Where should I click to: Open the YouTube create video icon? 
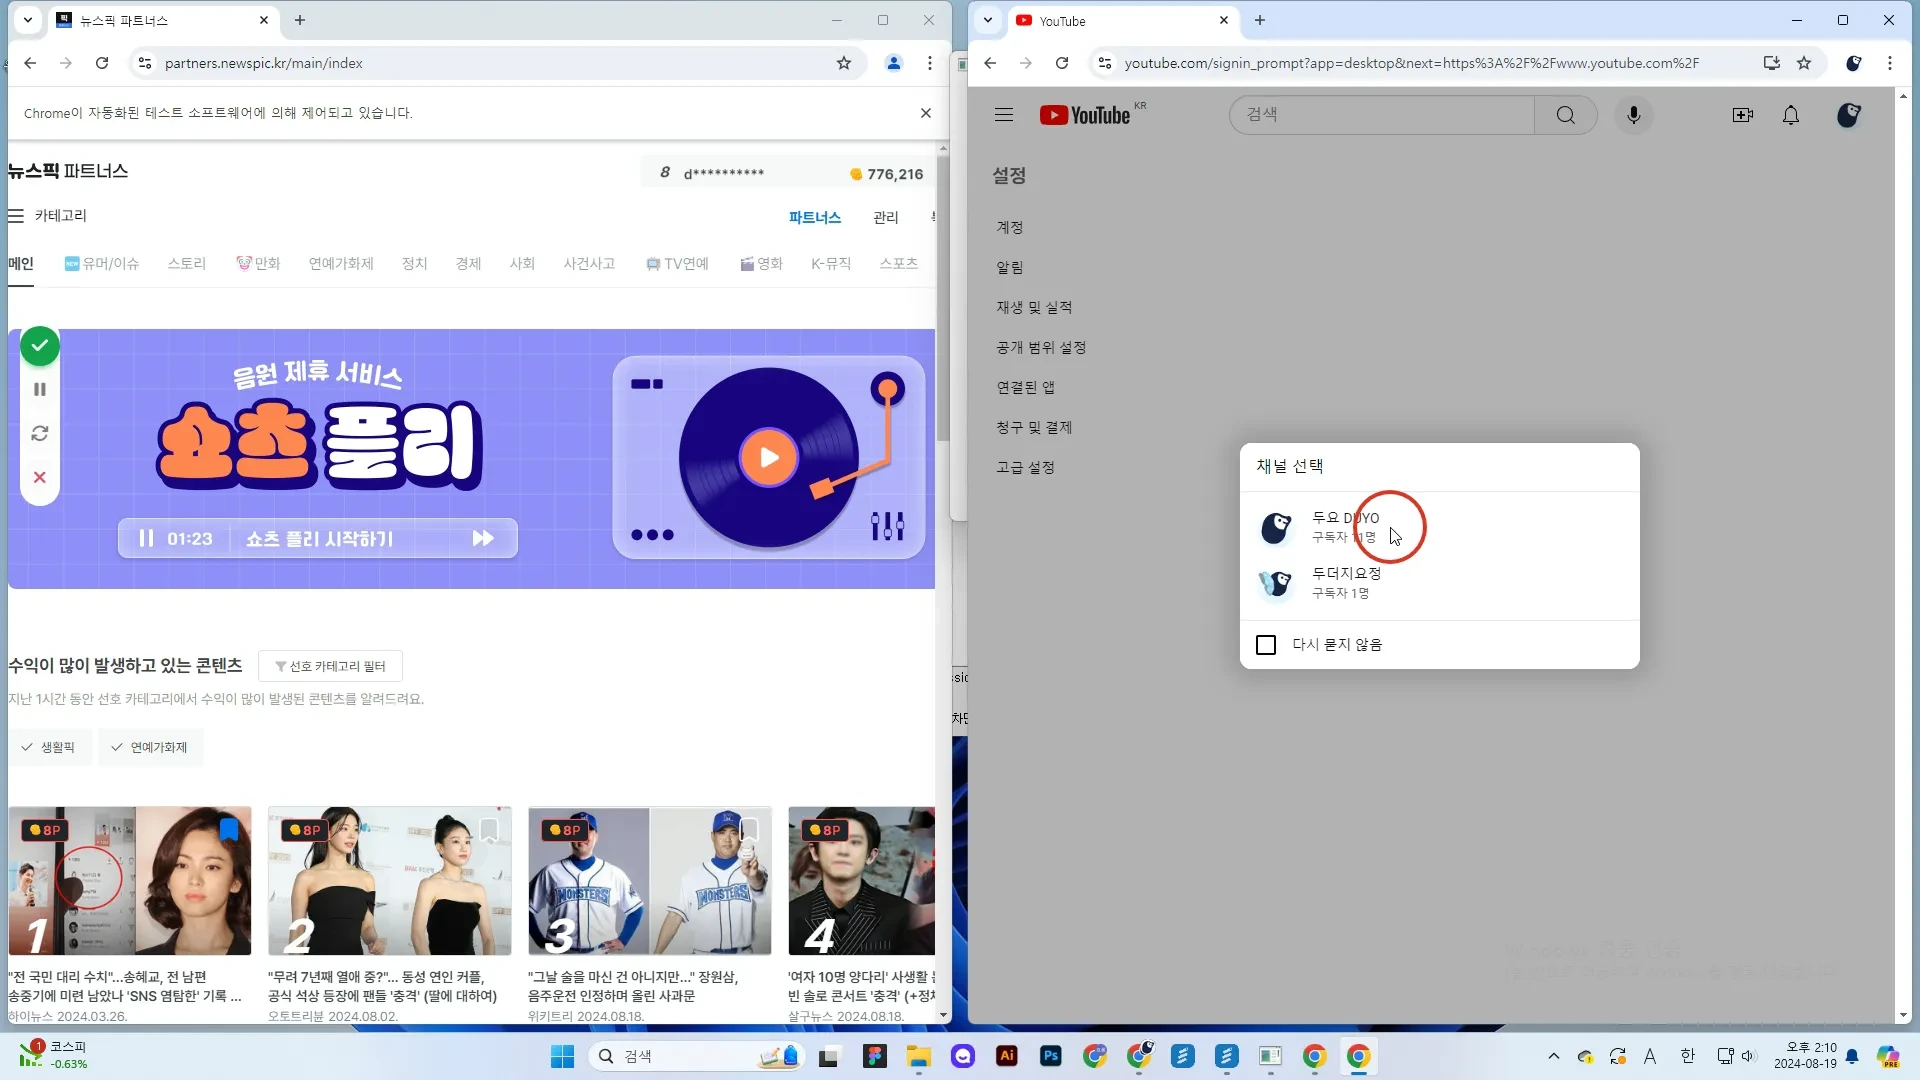pos(1743,115)
